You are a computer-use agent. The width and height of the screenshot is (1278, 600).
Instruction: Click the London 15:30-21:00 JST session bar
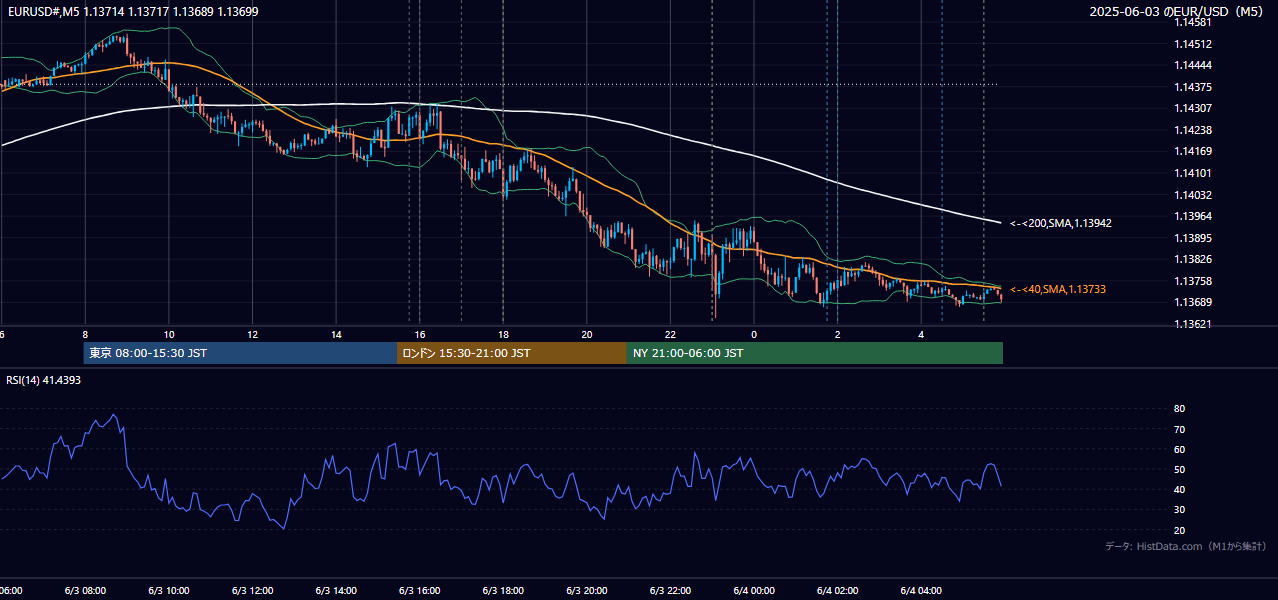[512, 353]
